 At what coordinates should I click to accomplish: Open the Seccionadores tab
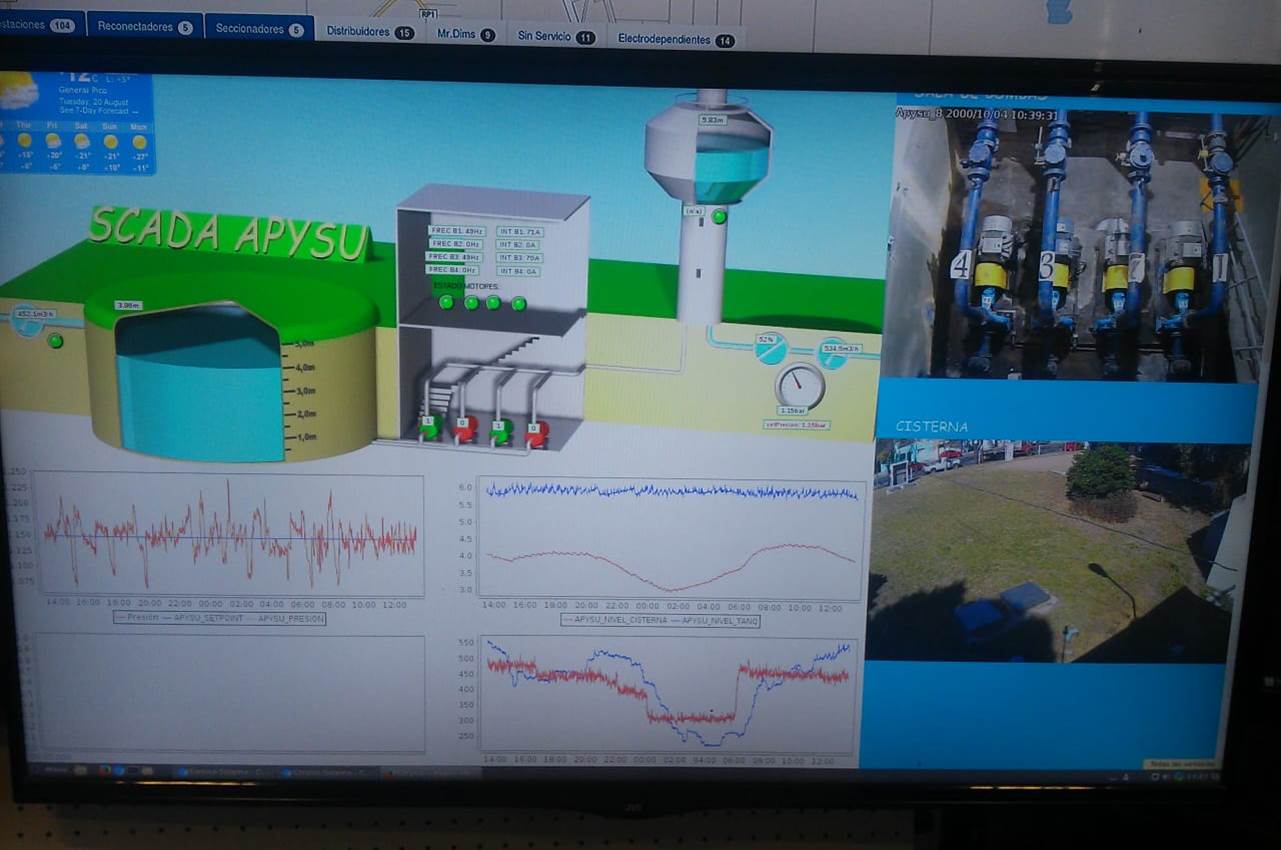pos(259,28)
